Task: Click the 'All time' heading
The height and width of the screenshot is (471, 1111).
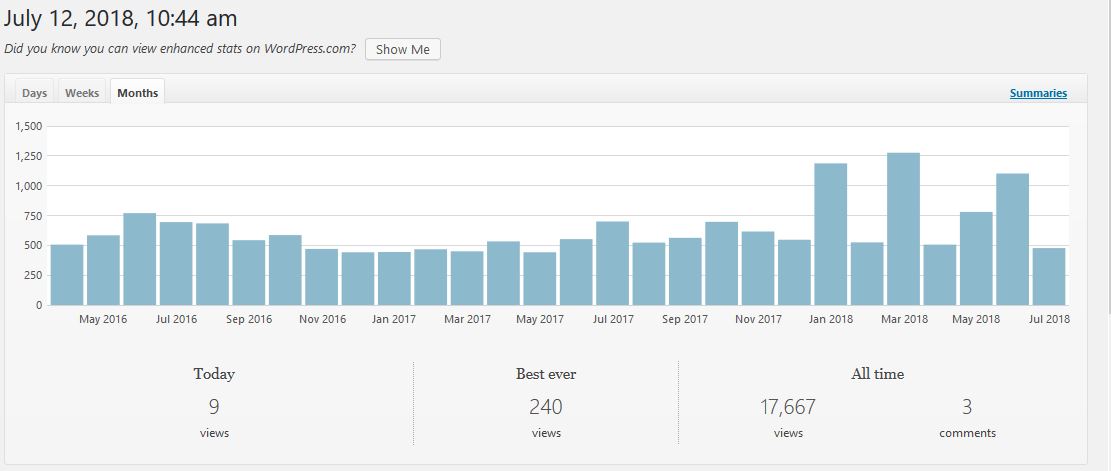Action: pyautogui.click(x=877, y=374)
